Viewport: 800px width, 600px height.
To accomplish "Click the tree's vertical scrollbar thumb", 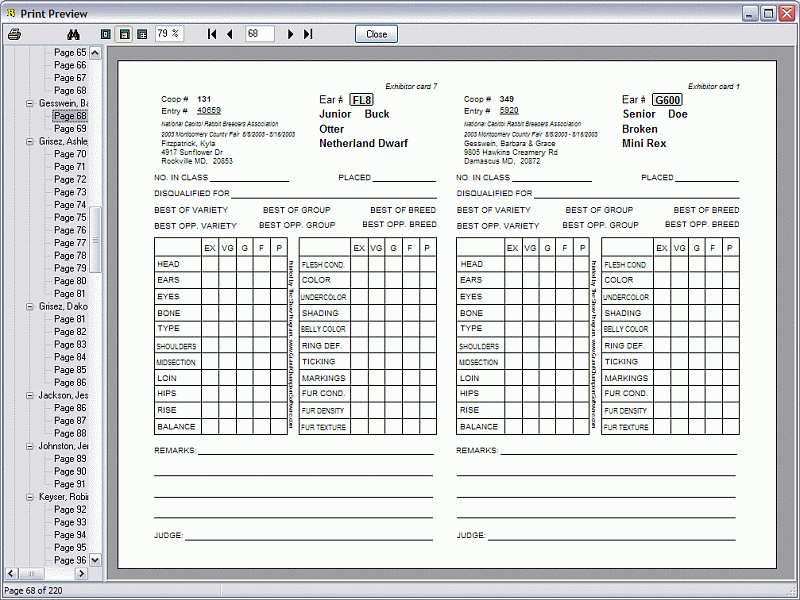I will (95, 239).
